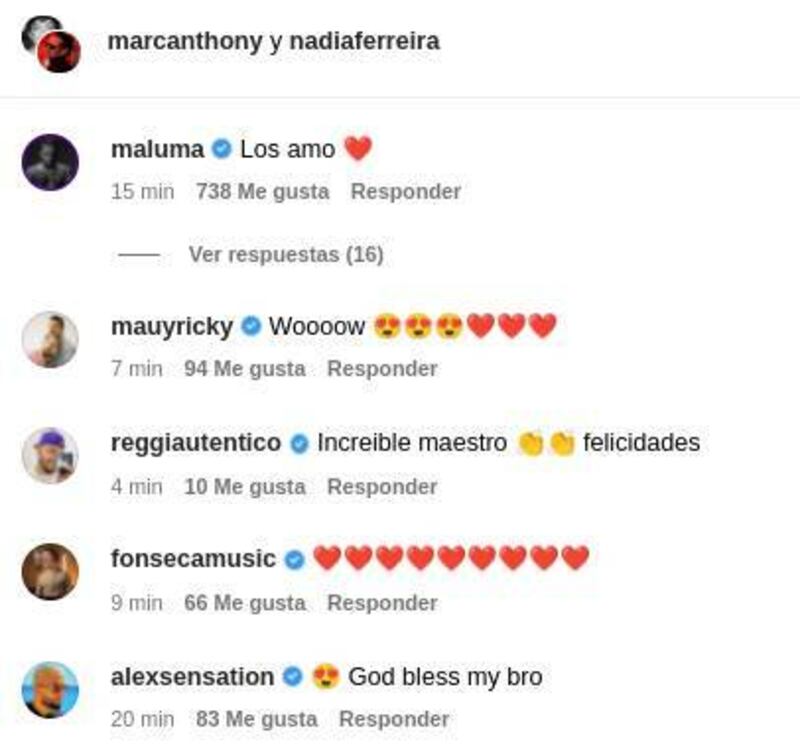The image size is (800, 754).
Task: Open the alexsensation username link
Action: [192, 677]
